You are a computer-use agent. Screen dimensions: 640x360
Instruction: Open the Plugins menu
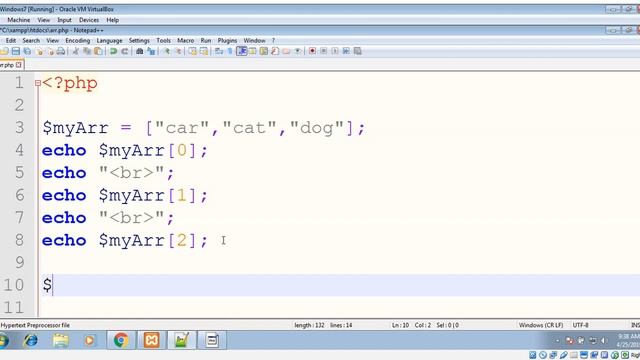point(227,40)
